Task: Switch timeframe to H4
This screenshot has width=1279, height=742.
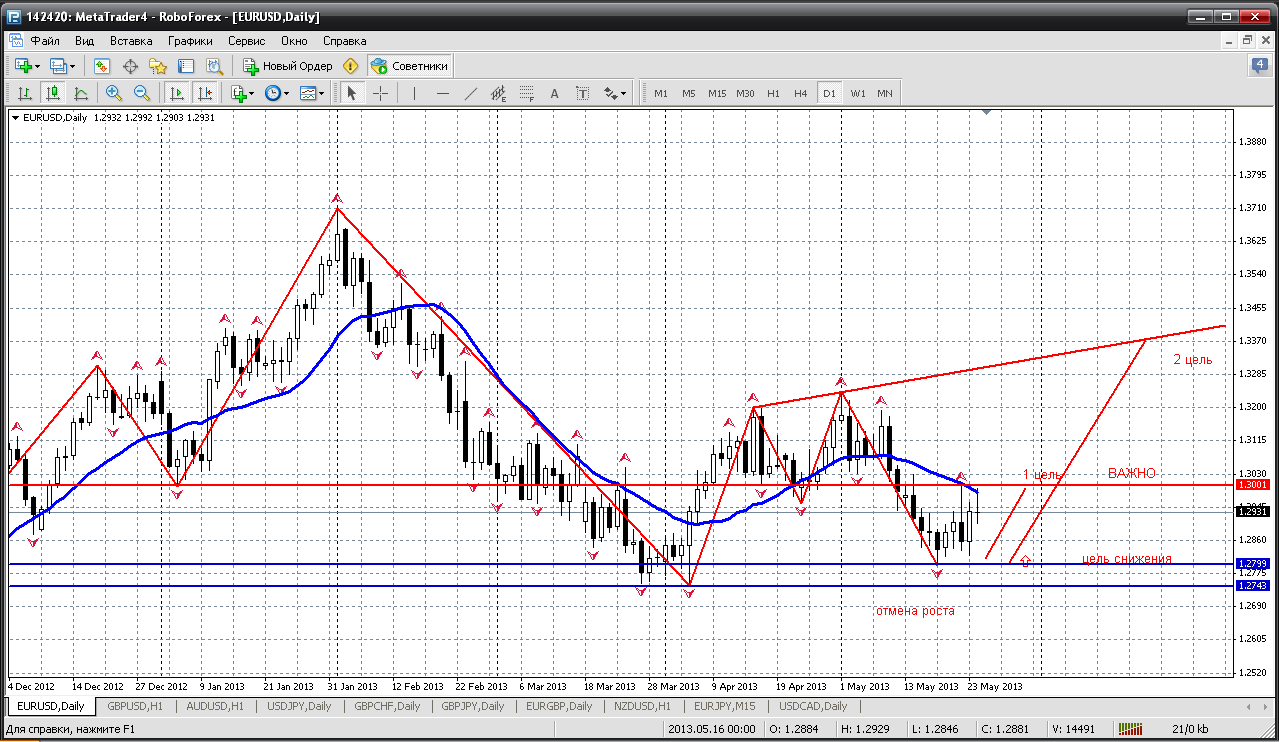Action: pyautogui.click(x=800, y=93)
